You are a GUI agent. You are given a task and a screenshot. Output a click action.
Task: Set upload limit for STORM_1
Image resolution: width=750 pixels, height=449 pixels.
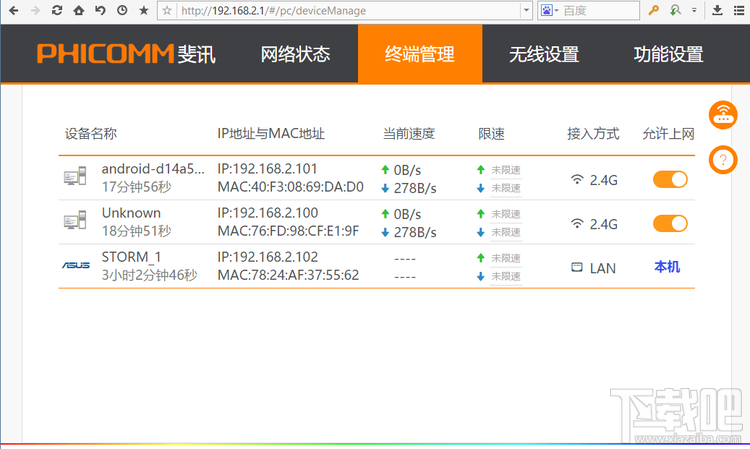pos(506,258)
